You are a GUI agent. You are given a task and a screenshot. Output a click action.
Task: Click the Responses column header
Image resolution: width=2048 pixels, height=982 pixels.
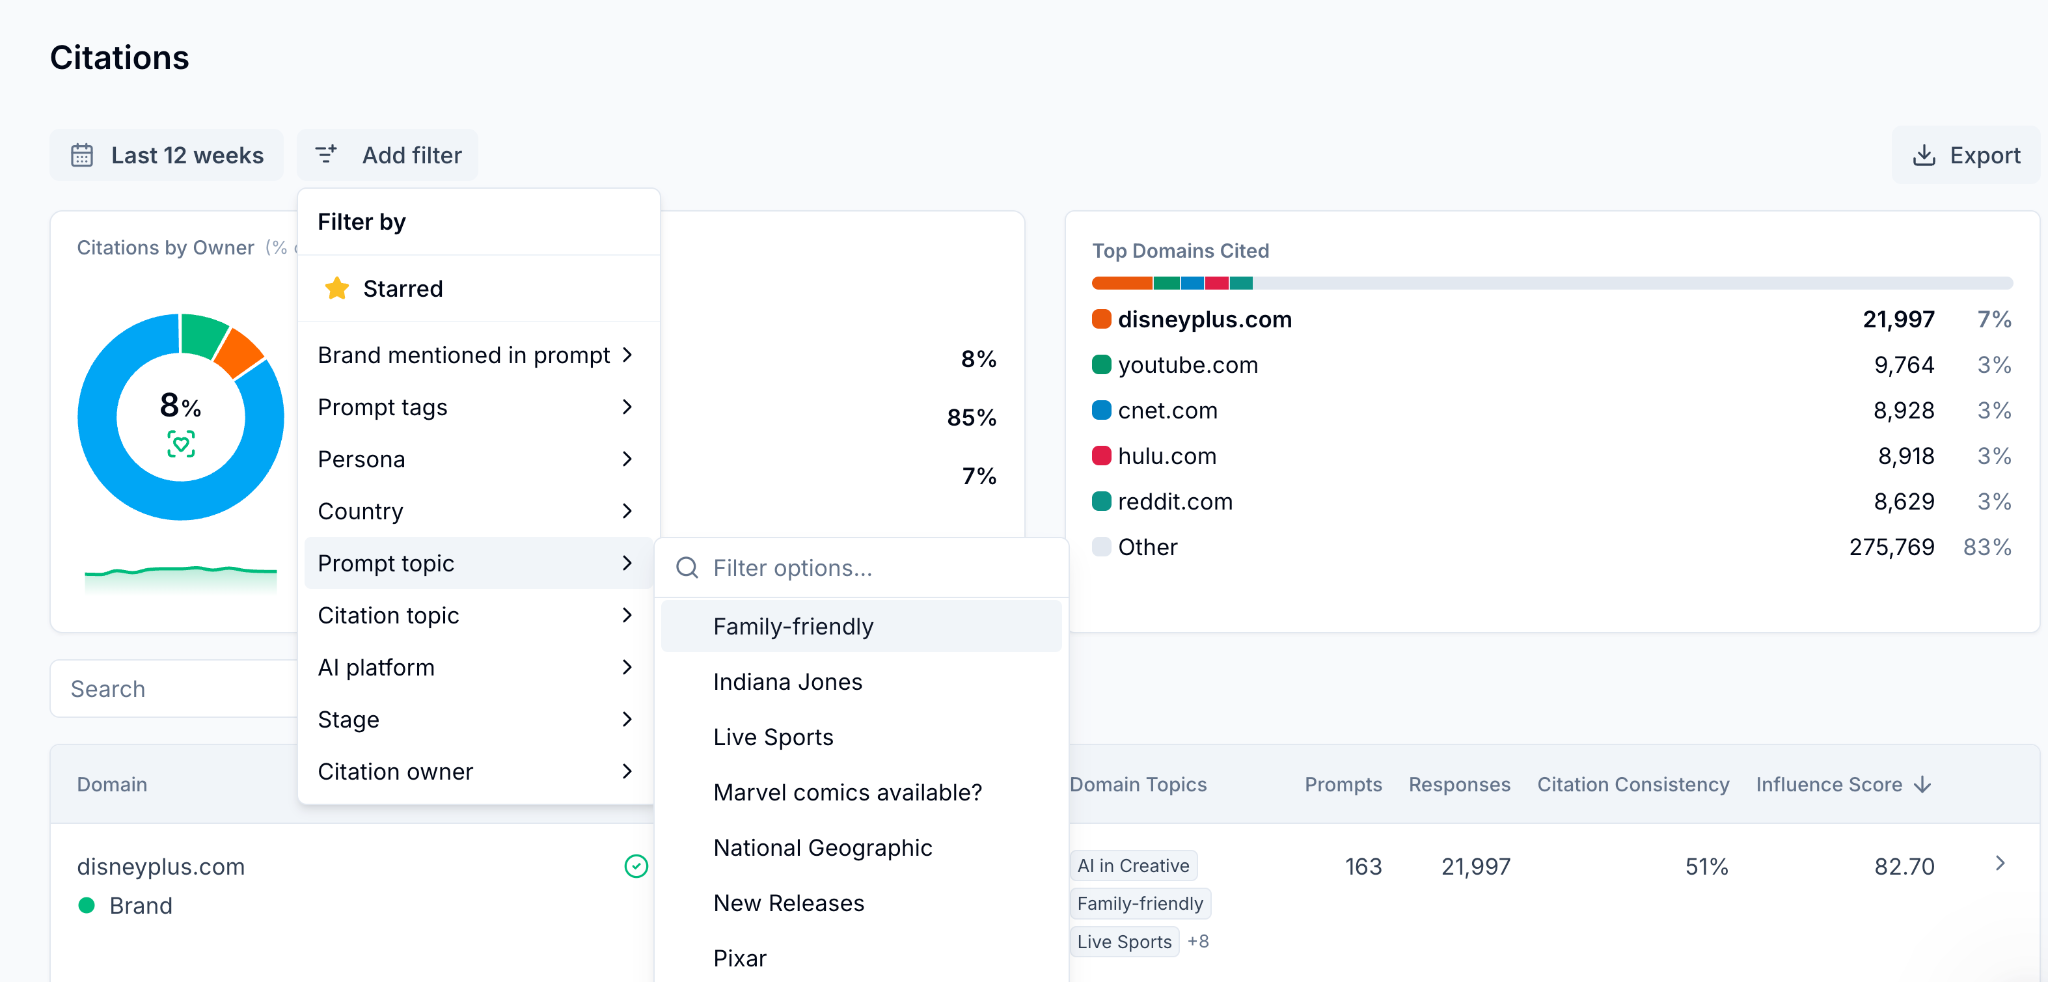pos(1459,785)
